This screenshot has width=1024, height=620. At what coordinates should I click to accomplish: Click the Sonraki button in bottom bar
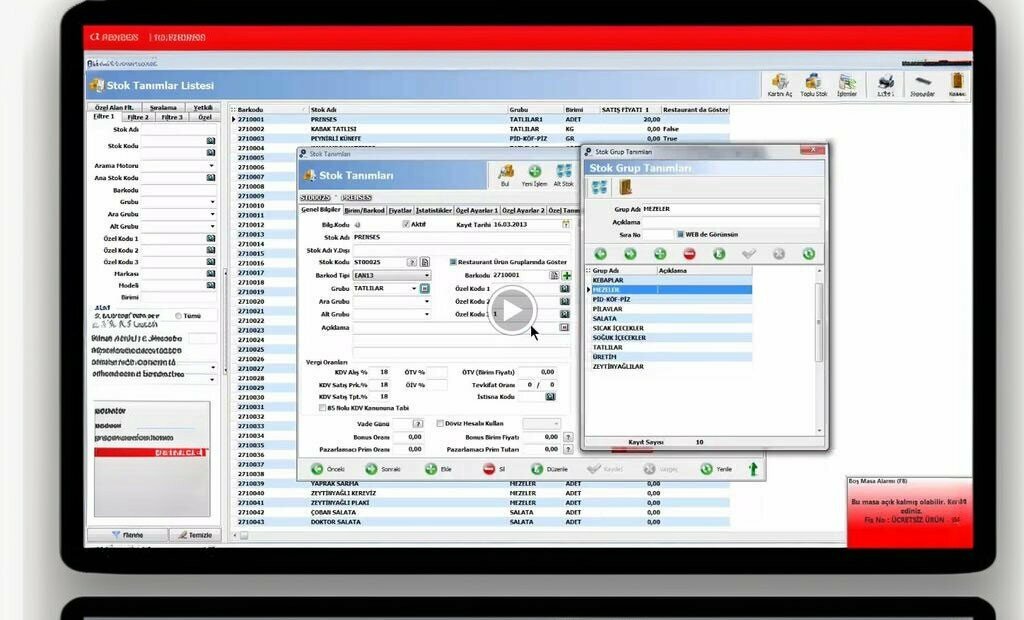click(383, 469)
